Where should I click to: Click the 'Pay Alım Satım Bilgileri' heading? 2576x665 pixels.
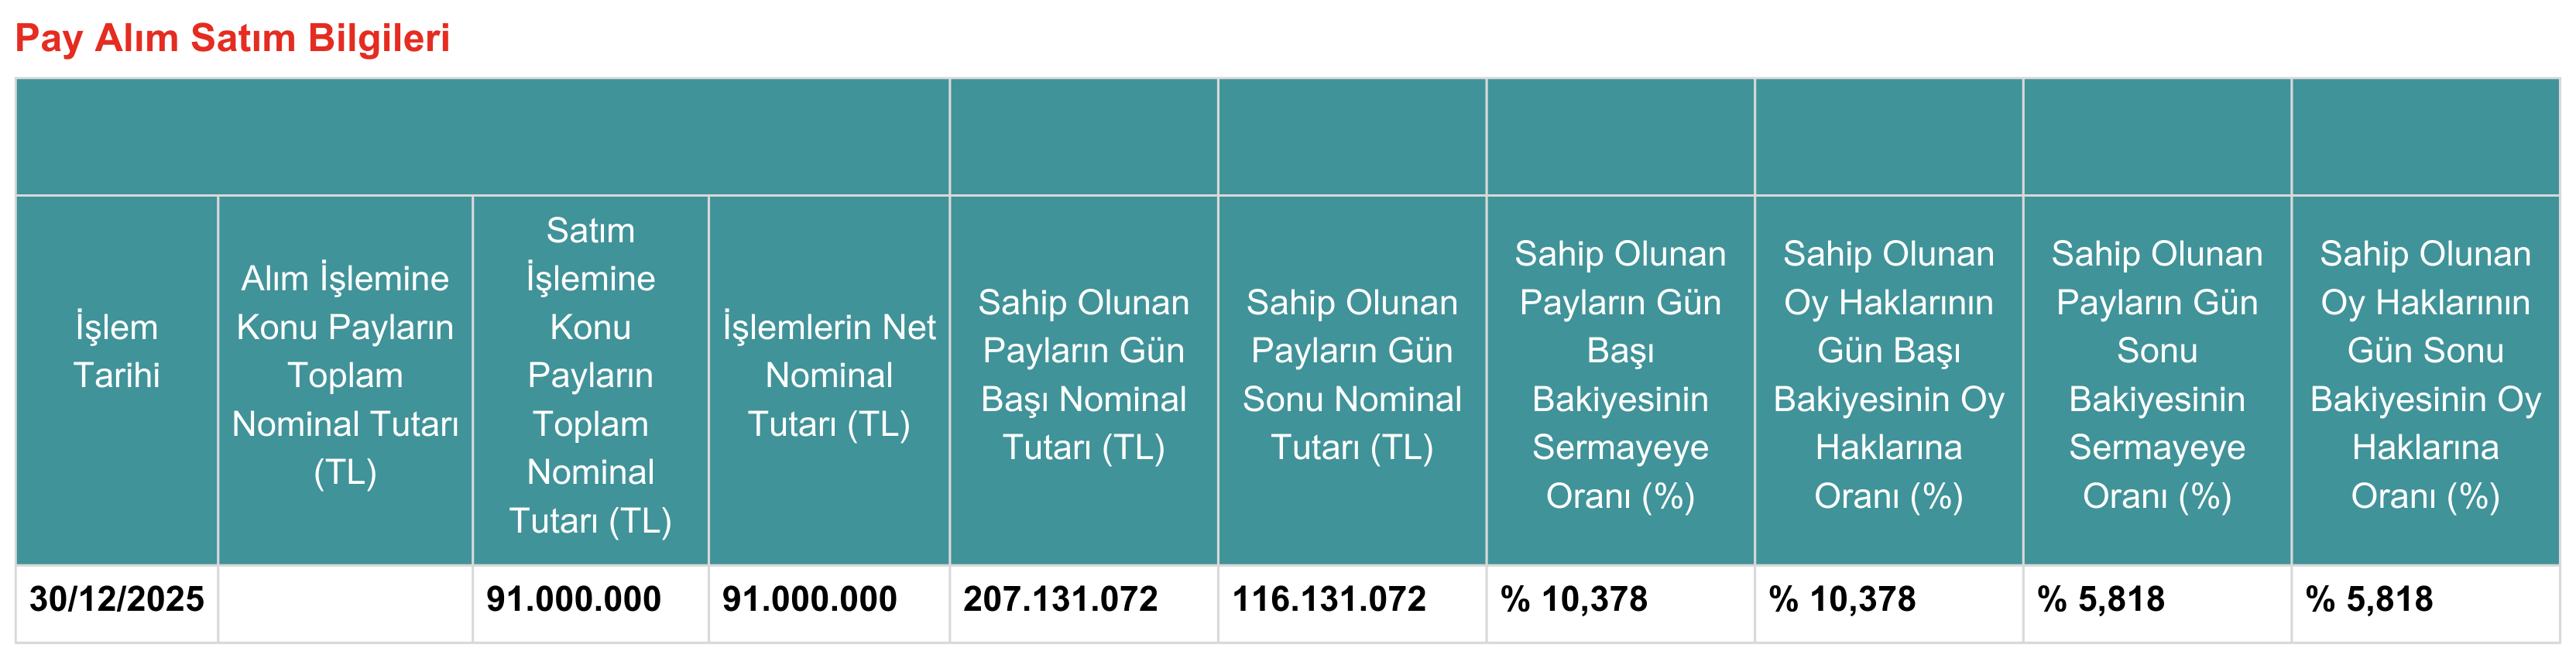tap(232, 39)
